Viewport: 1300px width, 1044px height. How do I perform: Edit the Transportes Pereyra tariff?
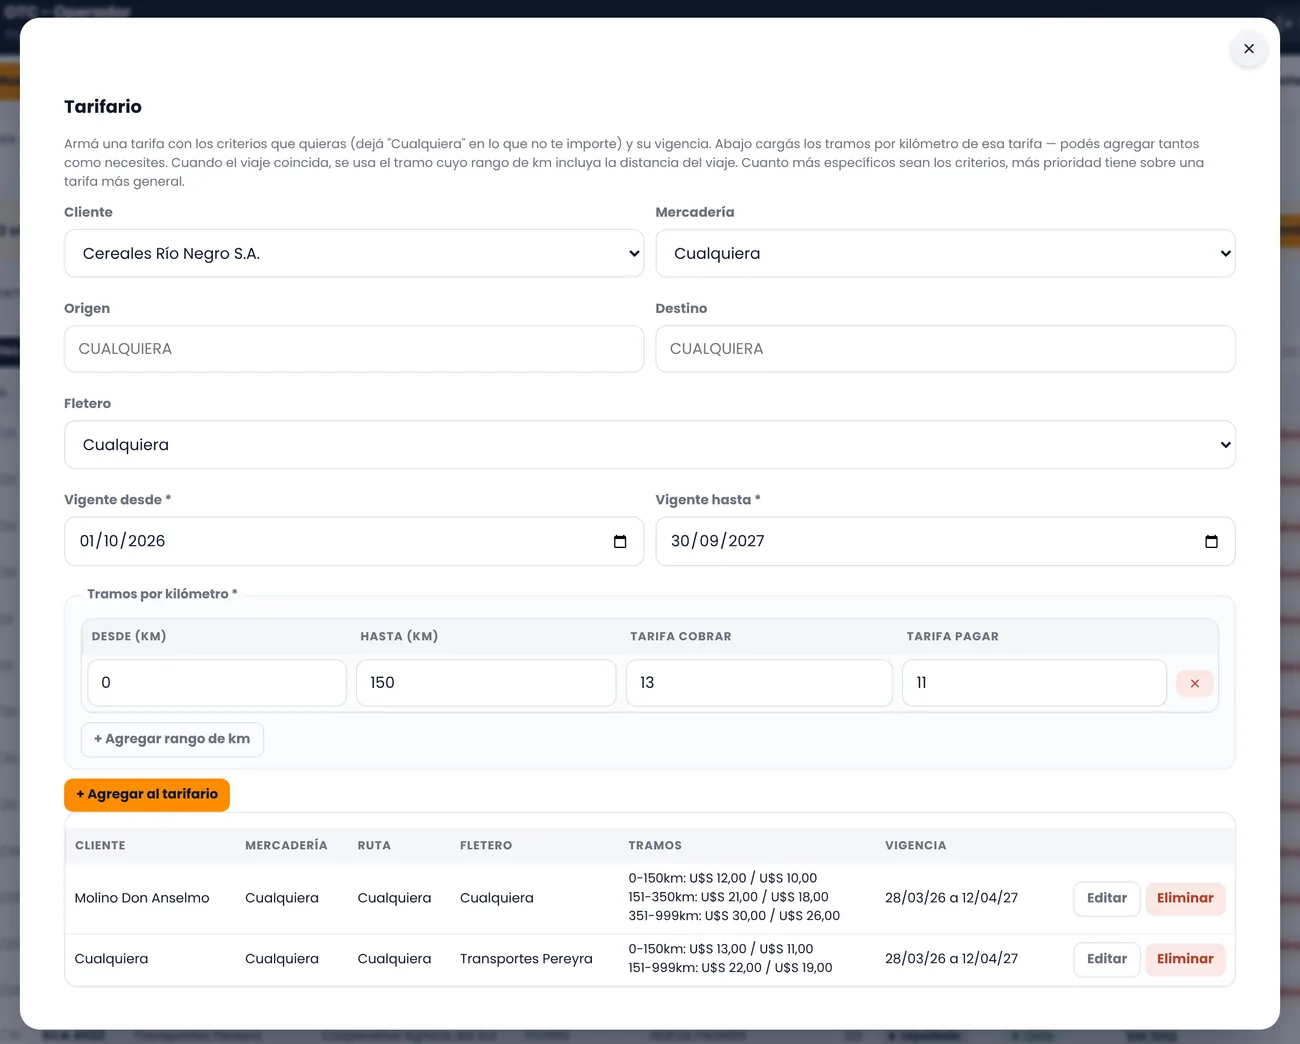click(x=1107, y=959)
